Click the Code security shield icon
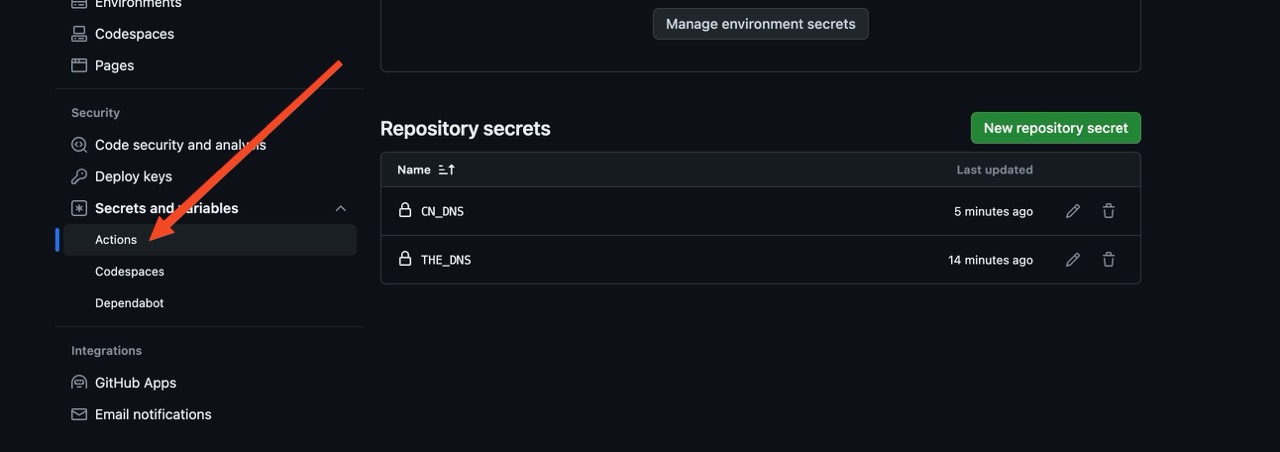This screenshot has height=452, width=1280. 79,145
